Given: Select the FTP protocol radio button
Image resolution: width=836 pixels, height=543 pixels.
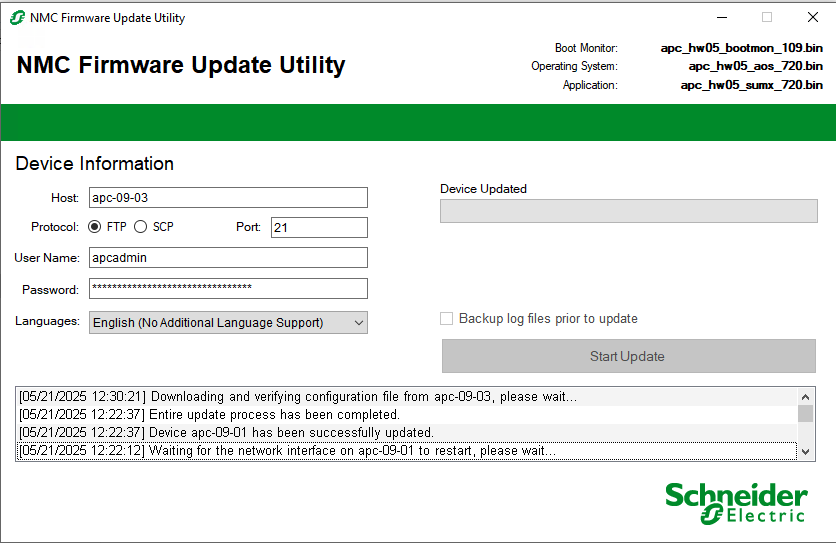Looking at the screenshot, I should 94,227.
